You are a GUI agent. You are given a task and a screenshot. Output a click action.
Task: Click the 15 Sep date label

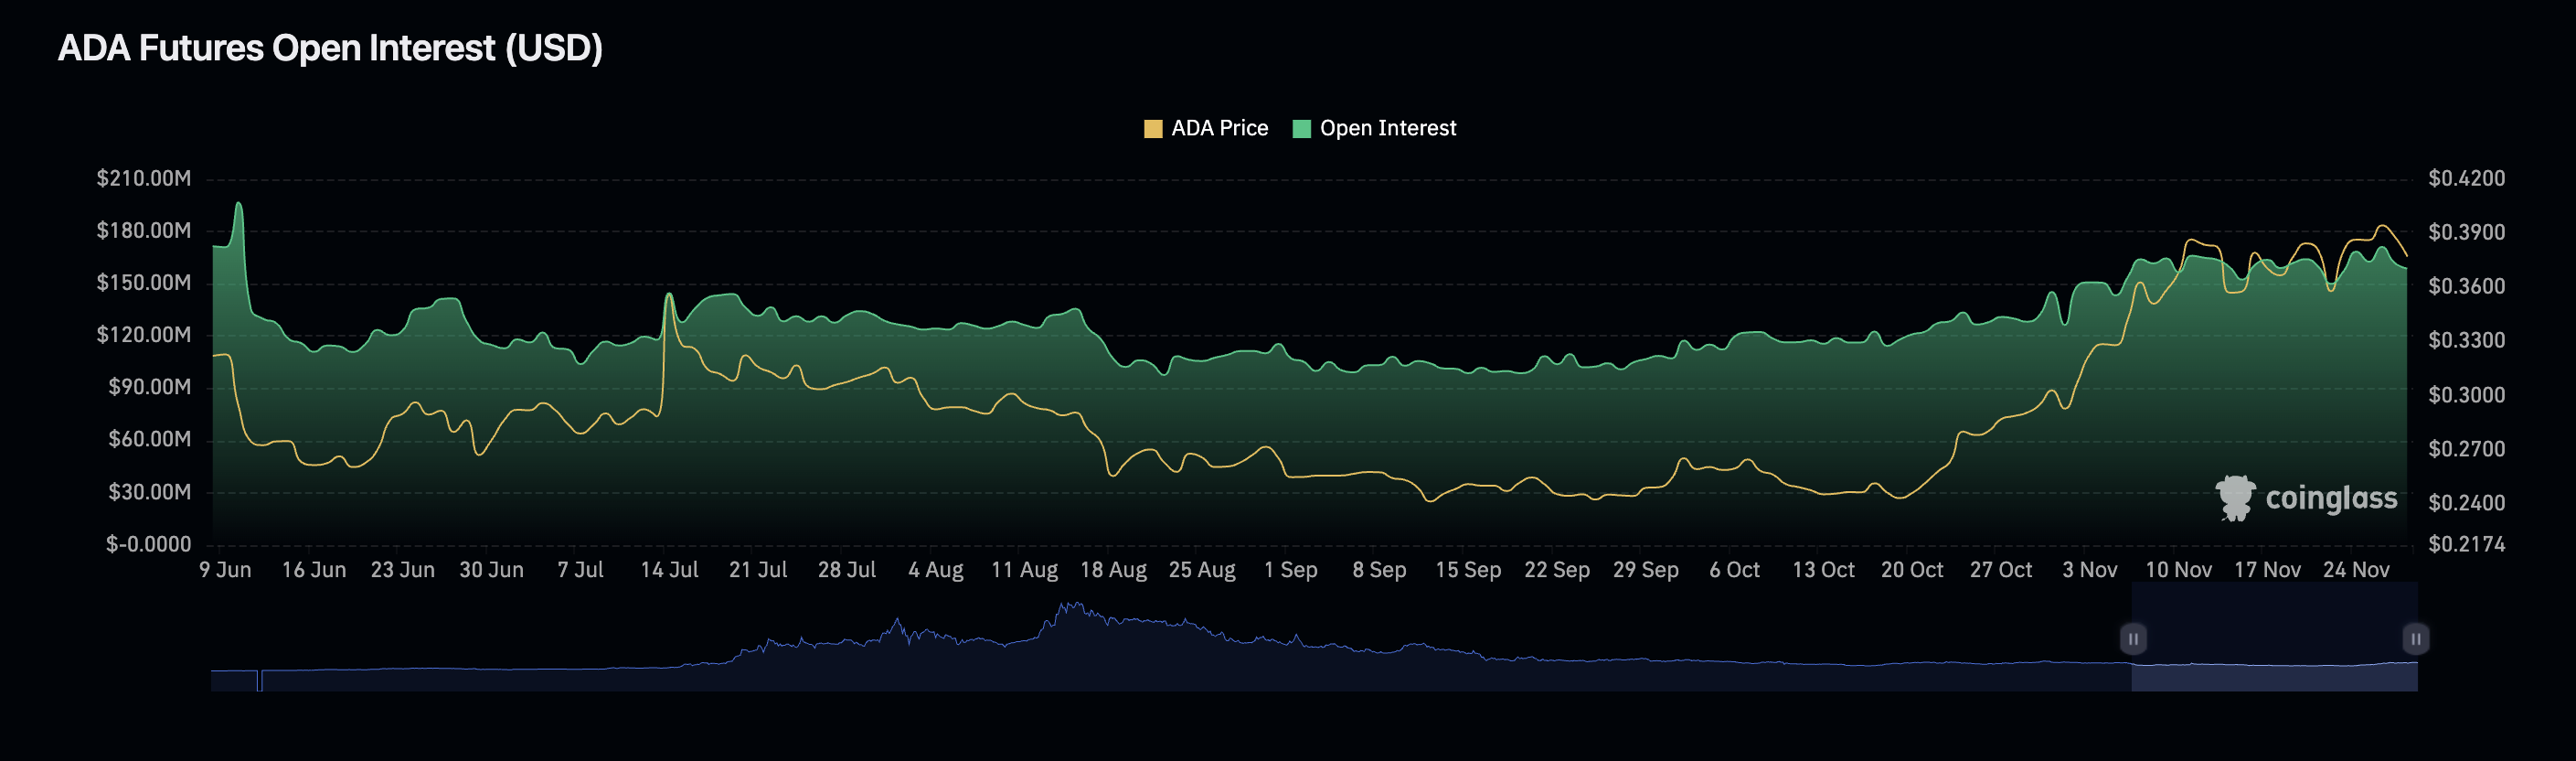[1469, 570]
